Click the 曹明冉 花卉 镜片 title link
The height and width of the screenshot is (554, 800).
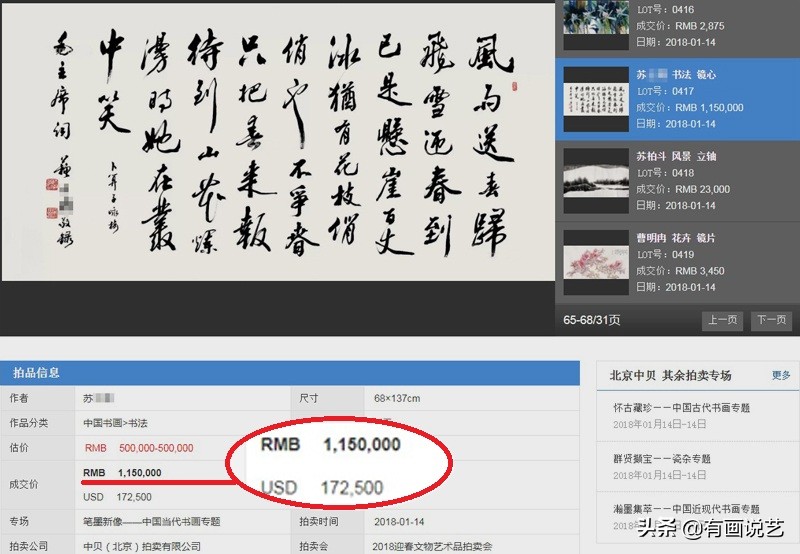click(676, 238)
